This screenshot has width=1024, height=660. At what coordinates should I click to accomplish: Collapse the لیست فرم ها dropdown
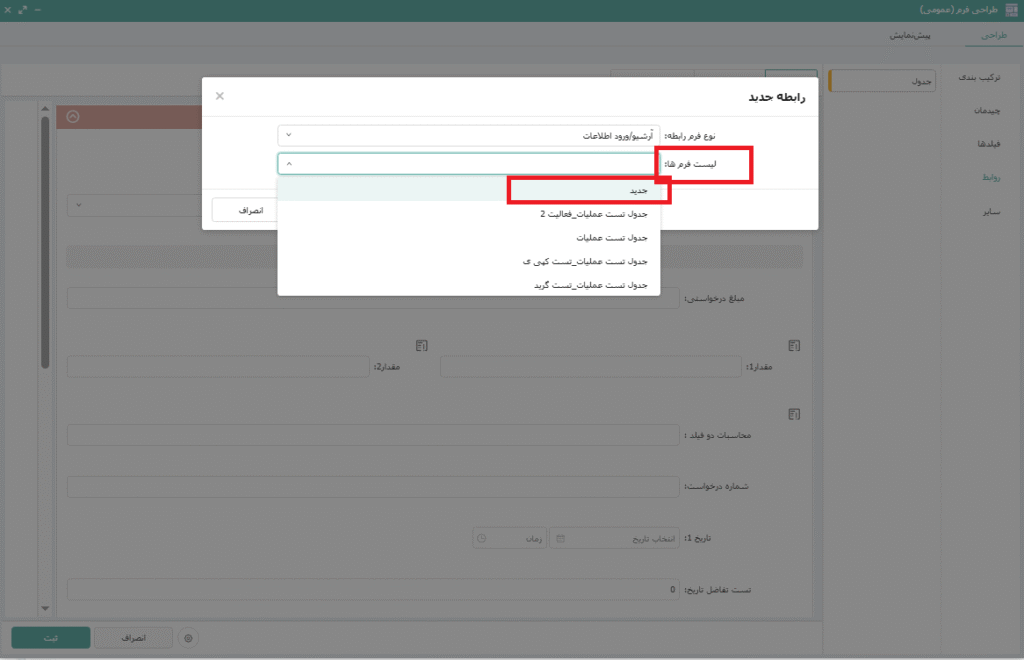289,163
